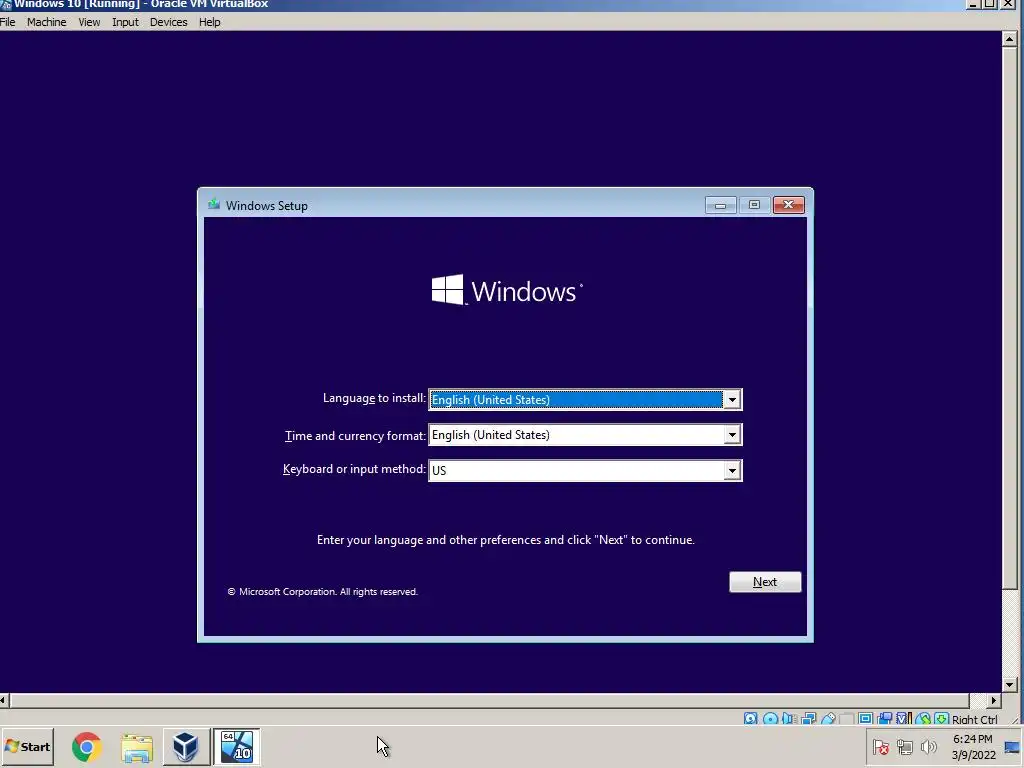Click the audio status icon in VirtualBox

point(789,719)
